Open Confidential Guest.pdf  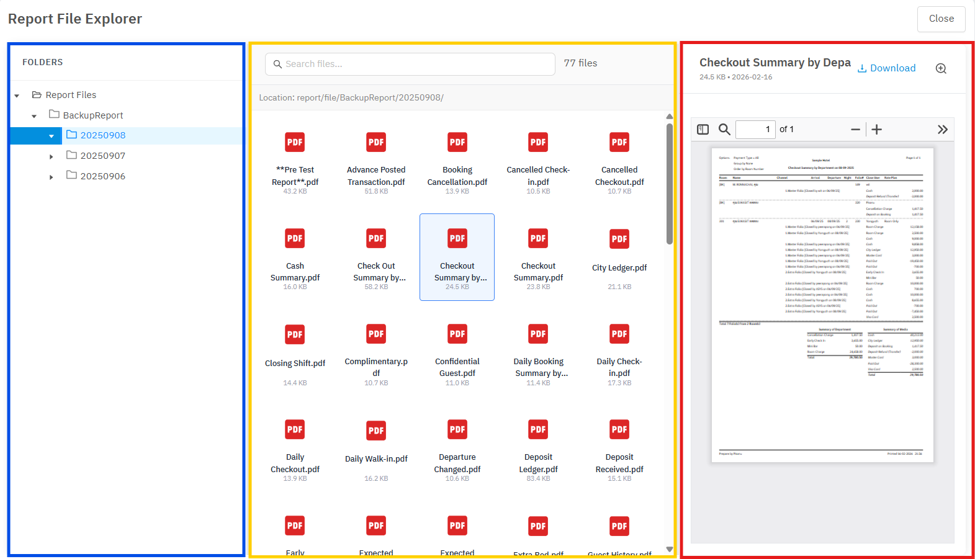point(457,353)
